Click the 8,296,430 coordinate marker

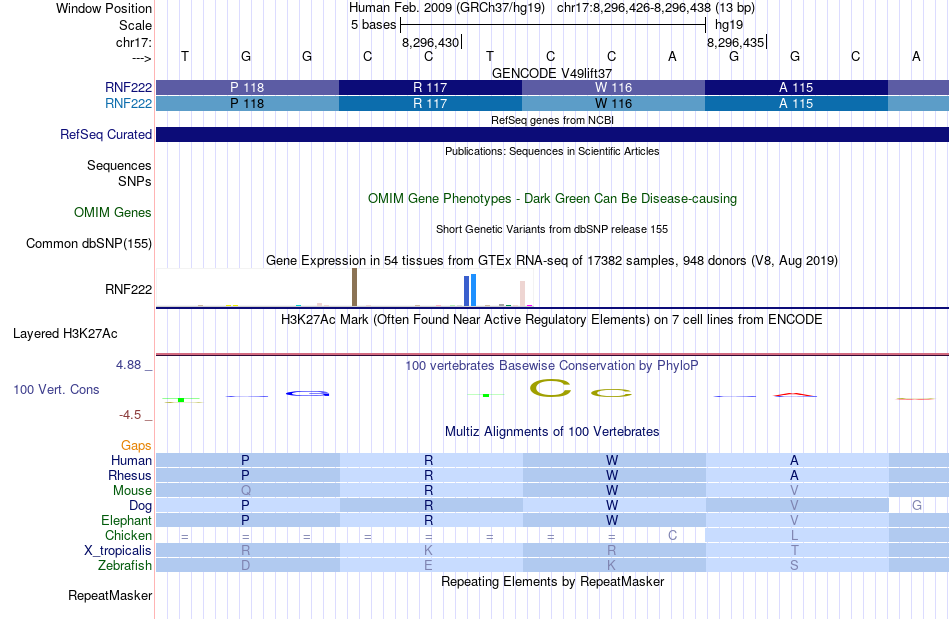coord(430,42)
